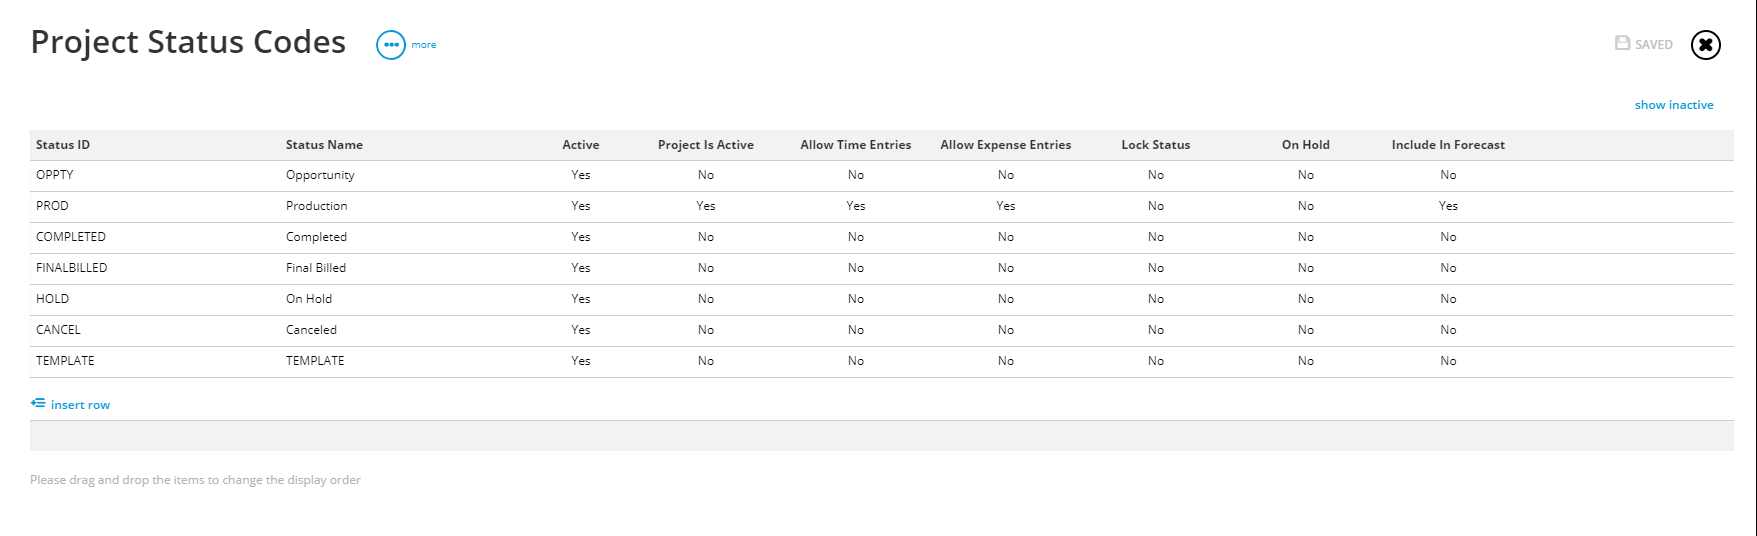Image resolution: width=1757 pixels, height=536 pixels.
Task: Toggle Include In Forecast for PROD row
Action: coord(1448,206)
